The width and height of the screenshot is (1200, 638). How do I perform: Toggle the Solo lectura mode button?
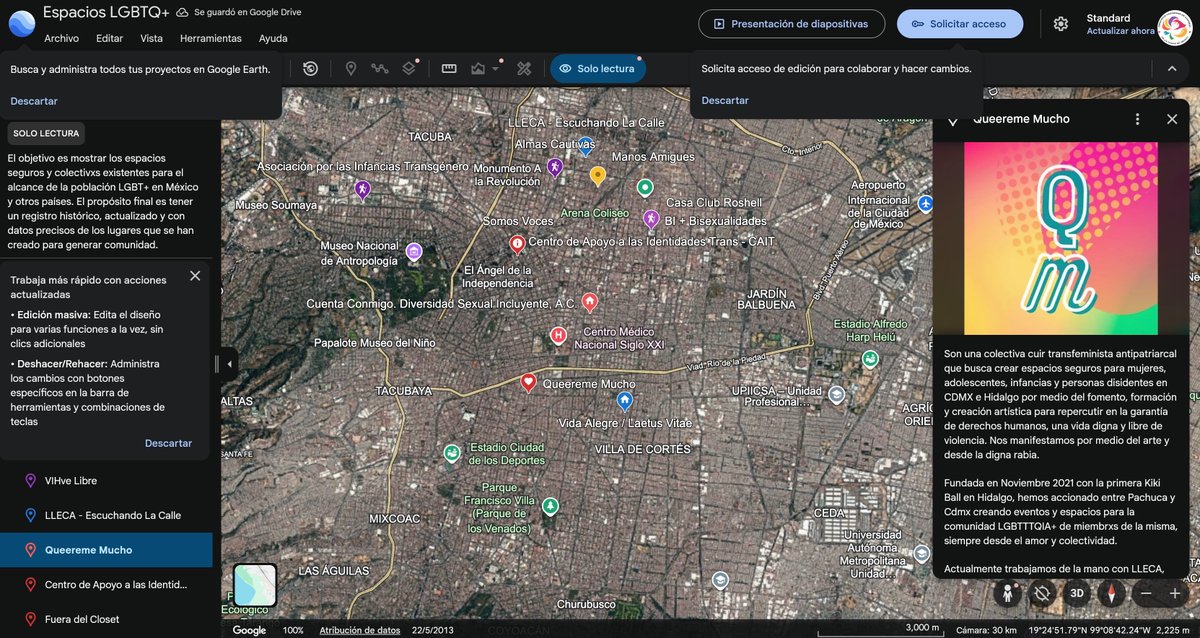(598, 68)
